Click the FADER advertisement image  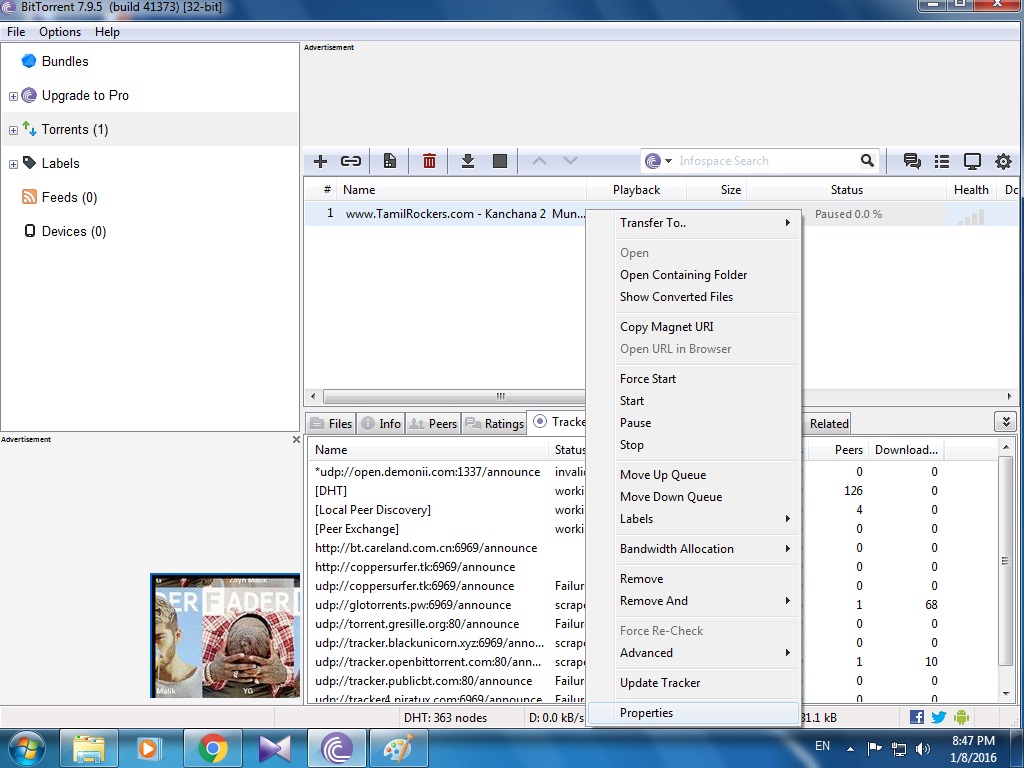(225, 635)
